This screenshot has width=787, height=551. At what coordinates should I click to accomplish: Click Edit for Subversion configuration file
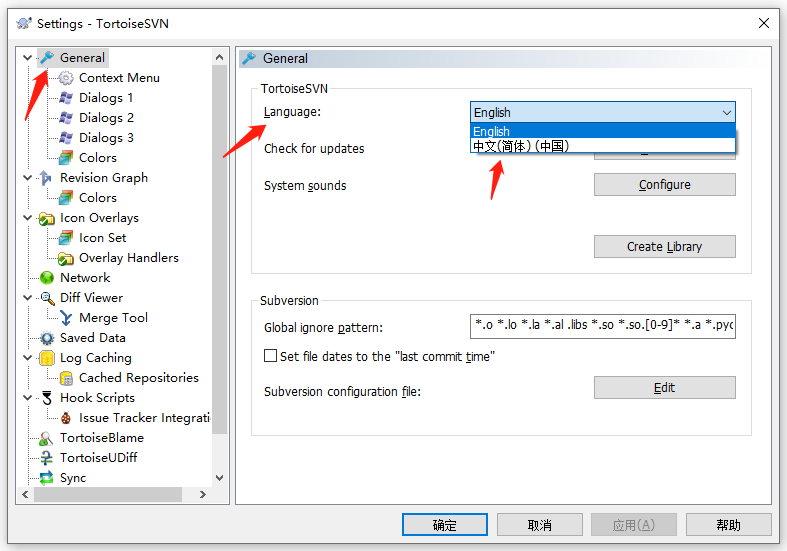[x=665, y=387]
